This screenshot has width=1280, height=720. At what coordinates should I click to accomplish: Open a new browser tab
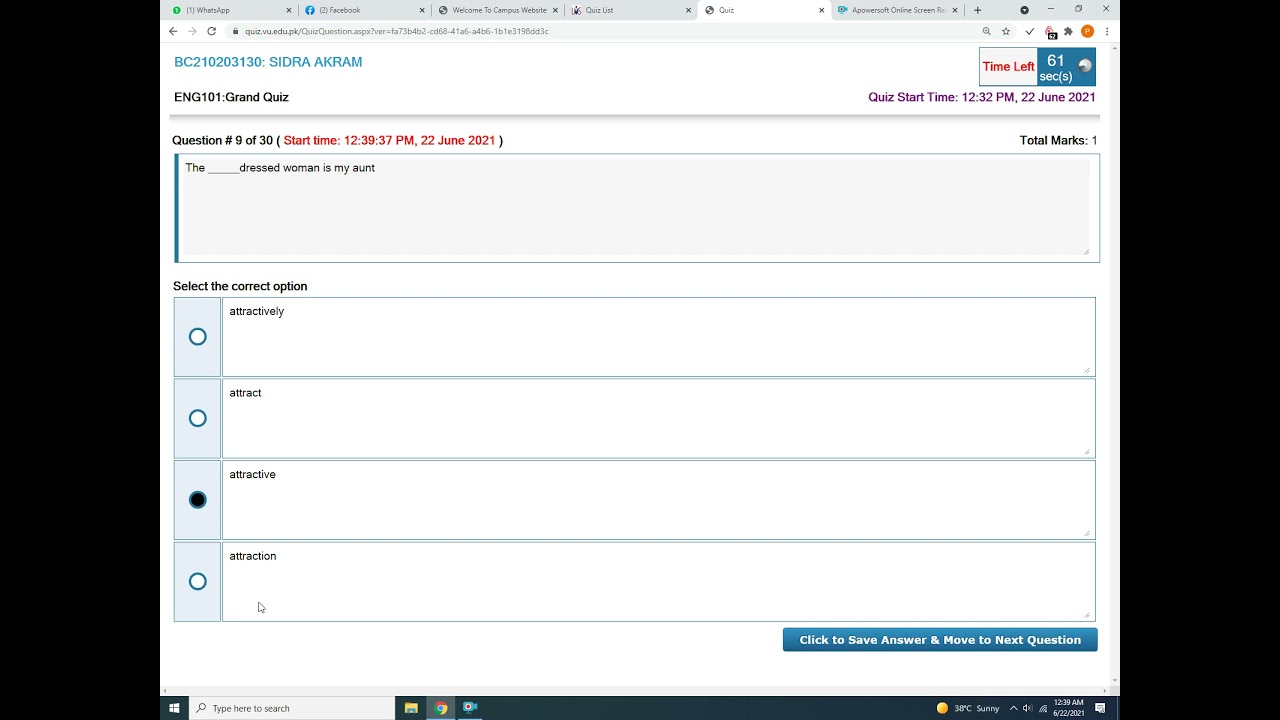(978, 10)
